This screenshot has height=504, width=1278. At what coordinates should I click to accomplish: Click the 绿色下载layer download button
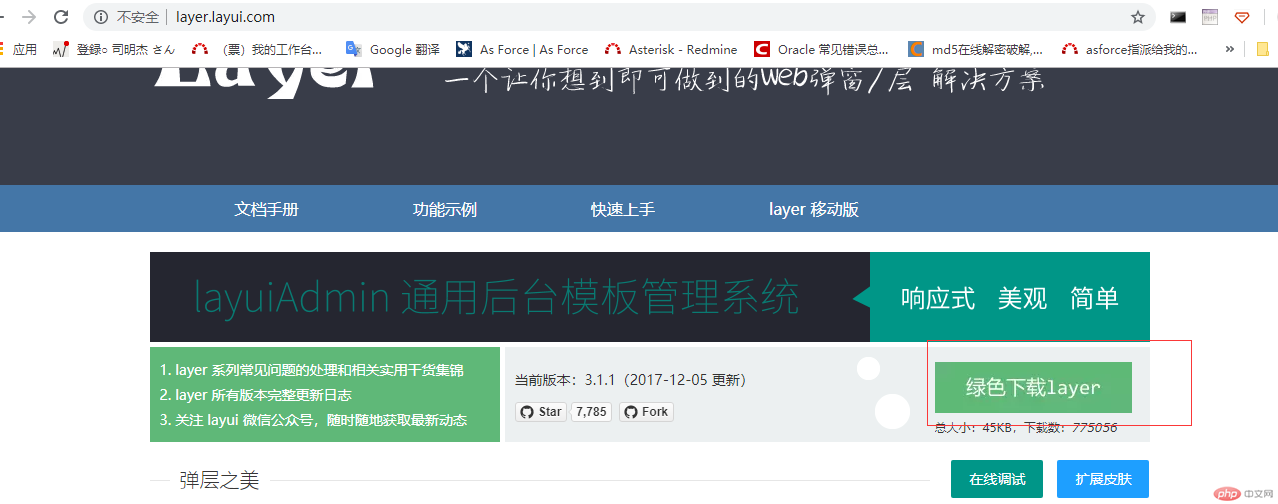pyautogui.click(x=1033, y=387)
